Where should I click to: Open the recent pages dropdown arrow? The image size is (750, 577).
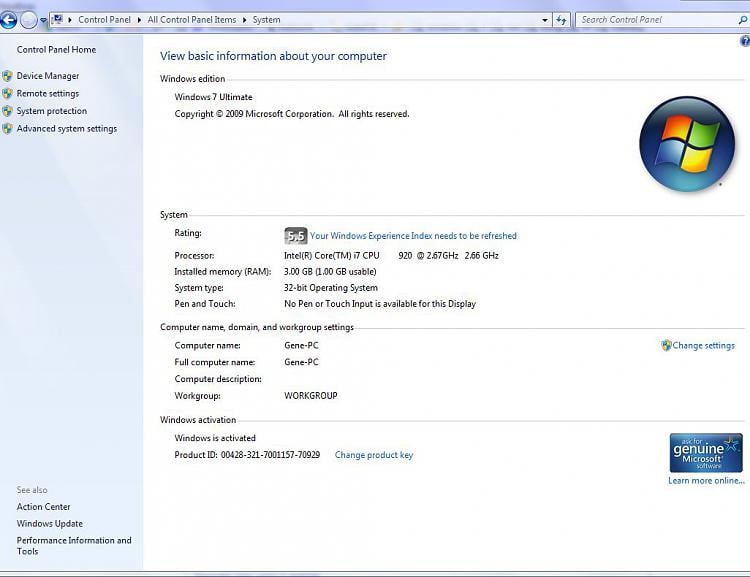coord(43,20)
